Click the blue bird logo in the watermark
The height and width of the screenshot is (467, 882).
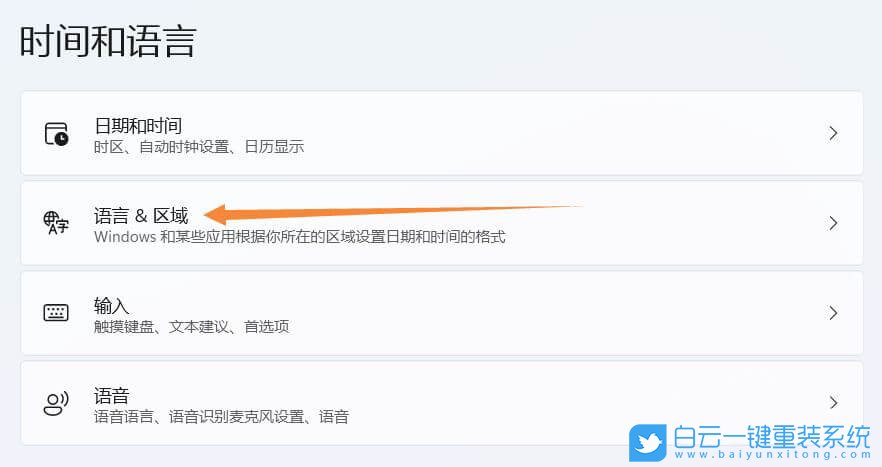tap(647, 442)
